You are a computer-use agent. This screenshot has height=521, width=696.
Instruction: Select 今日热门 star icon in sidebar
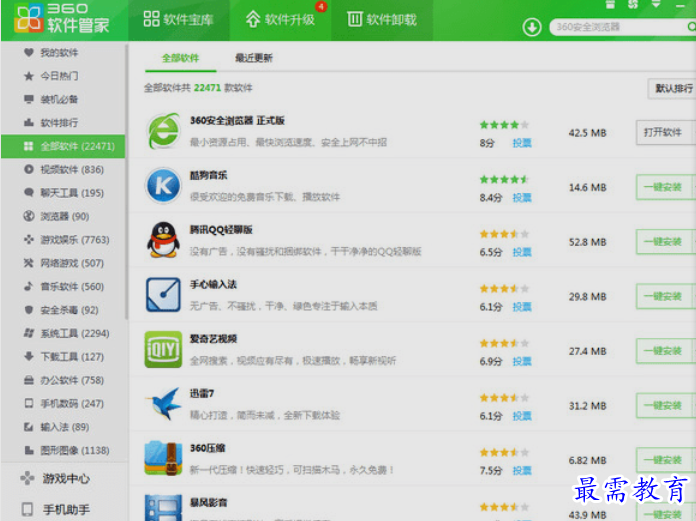click(x=29, y=76)
